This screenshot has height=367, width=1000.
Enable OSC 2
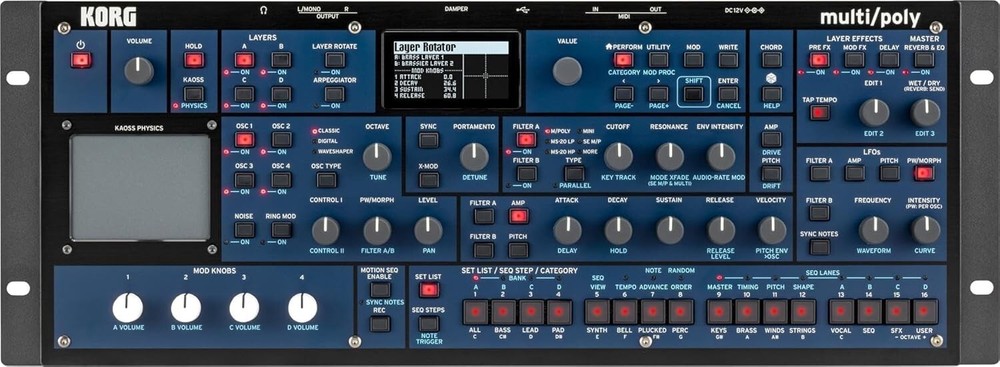(x=281, y=140)
